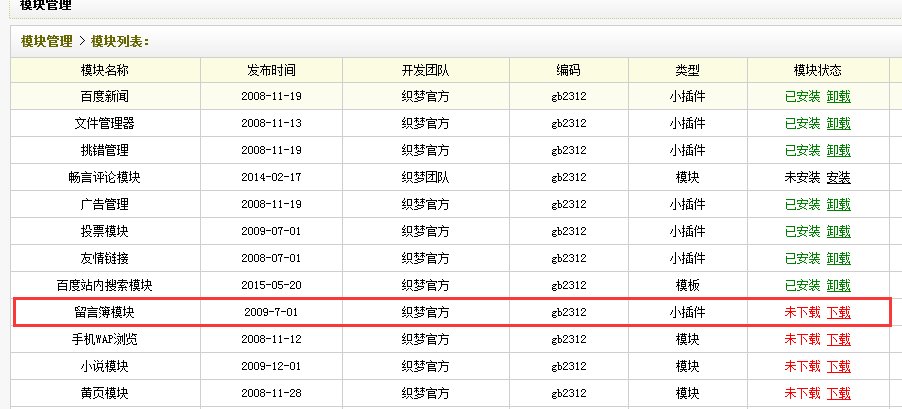Click 卸载 for 广告管理
Screen dimensions: 902x409
(x=838, y=204)
